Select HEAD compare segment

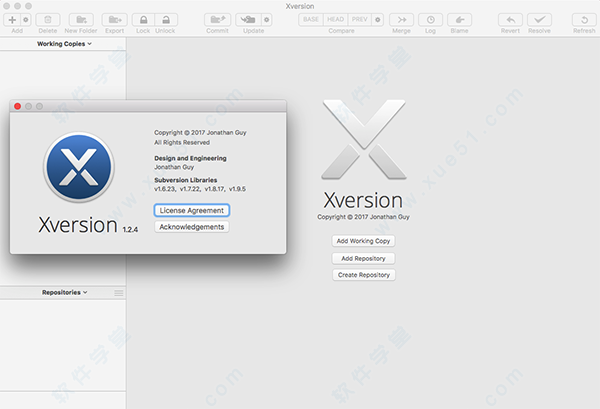click(x=335, y=20)
